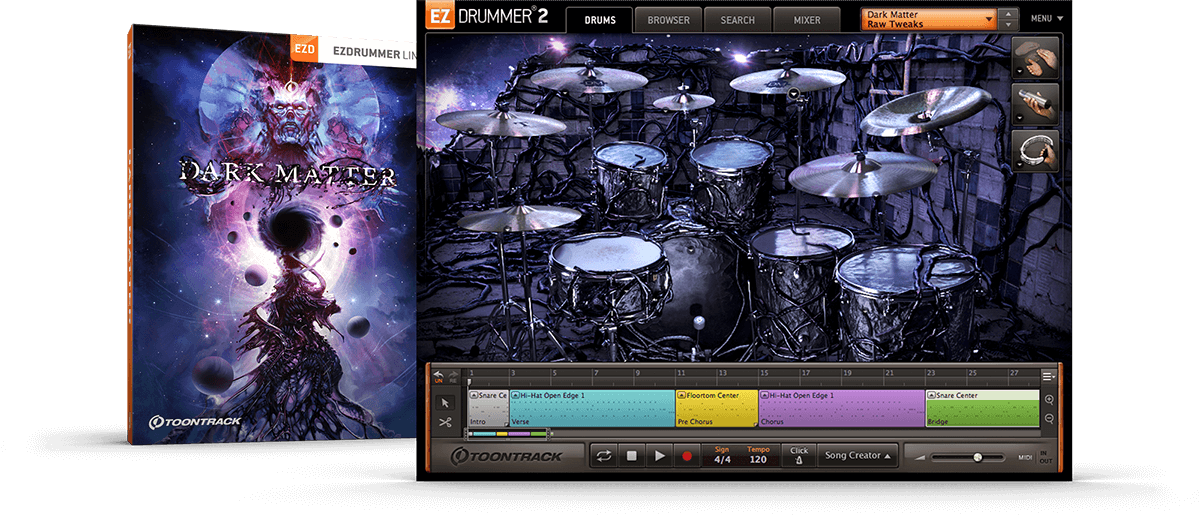Stop playback with the stop button

tap(631, 456)
